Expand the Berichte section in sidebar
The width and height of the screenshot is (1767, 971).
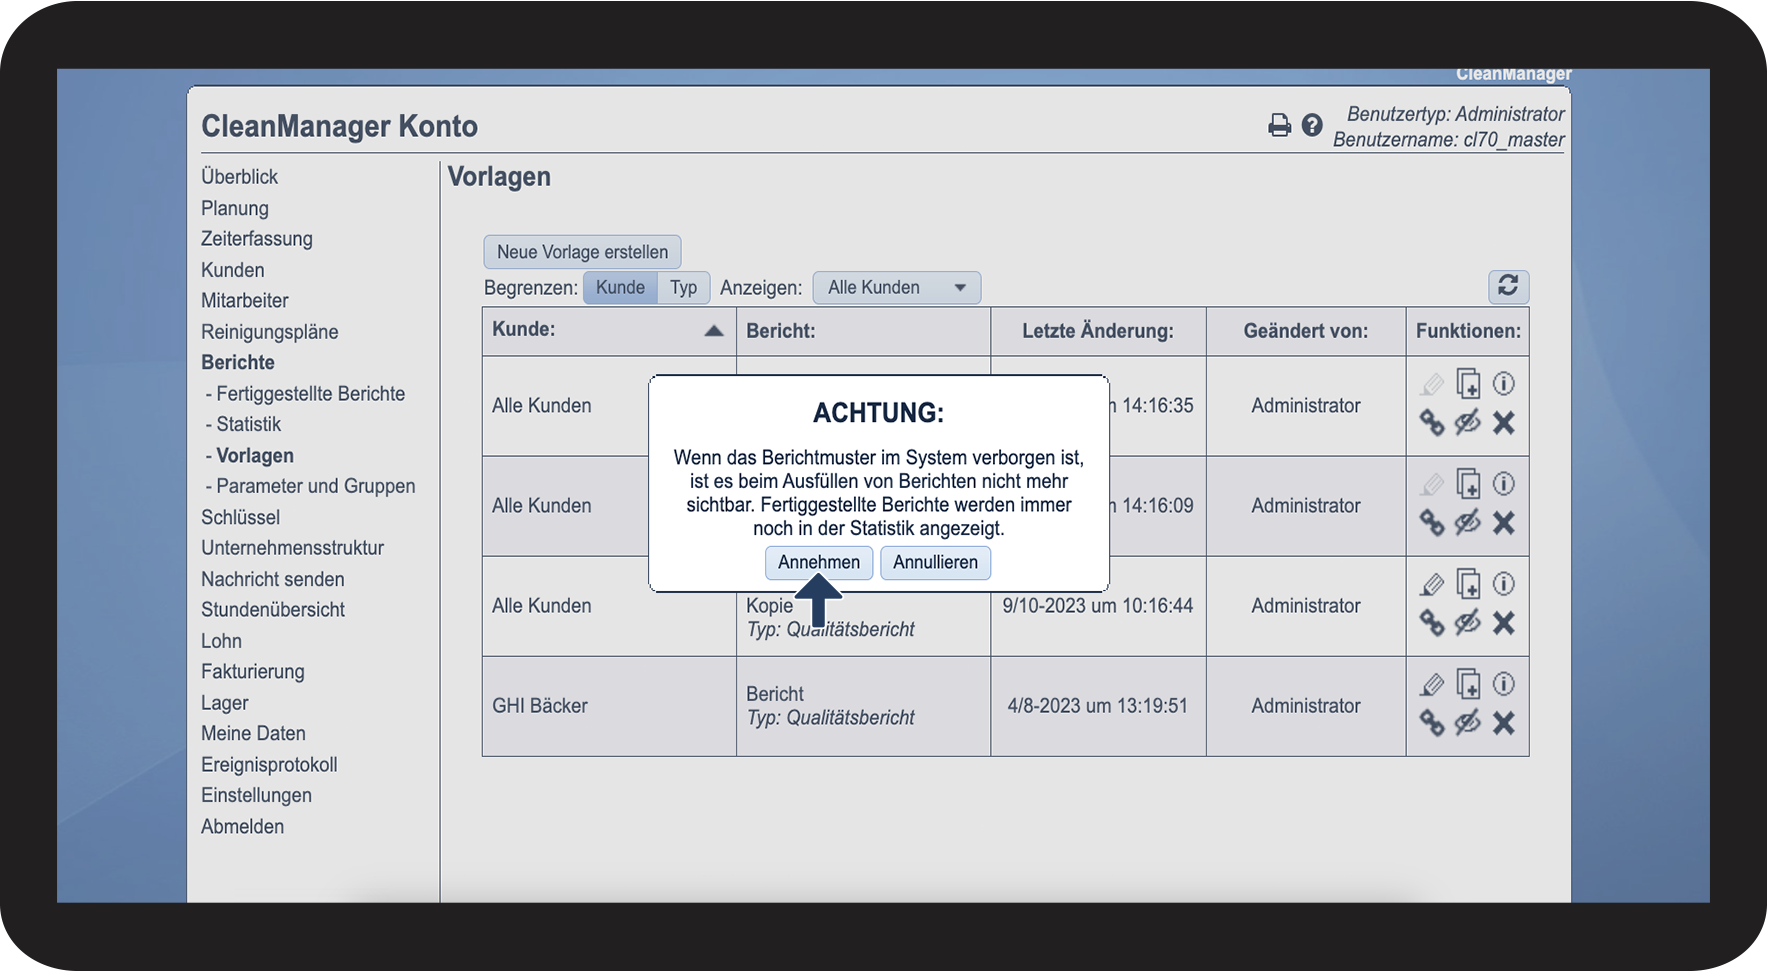(238, 363)
